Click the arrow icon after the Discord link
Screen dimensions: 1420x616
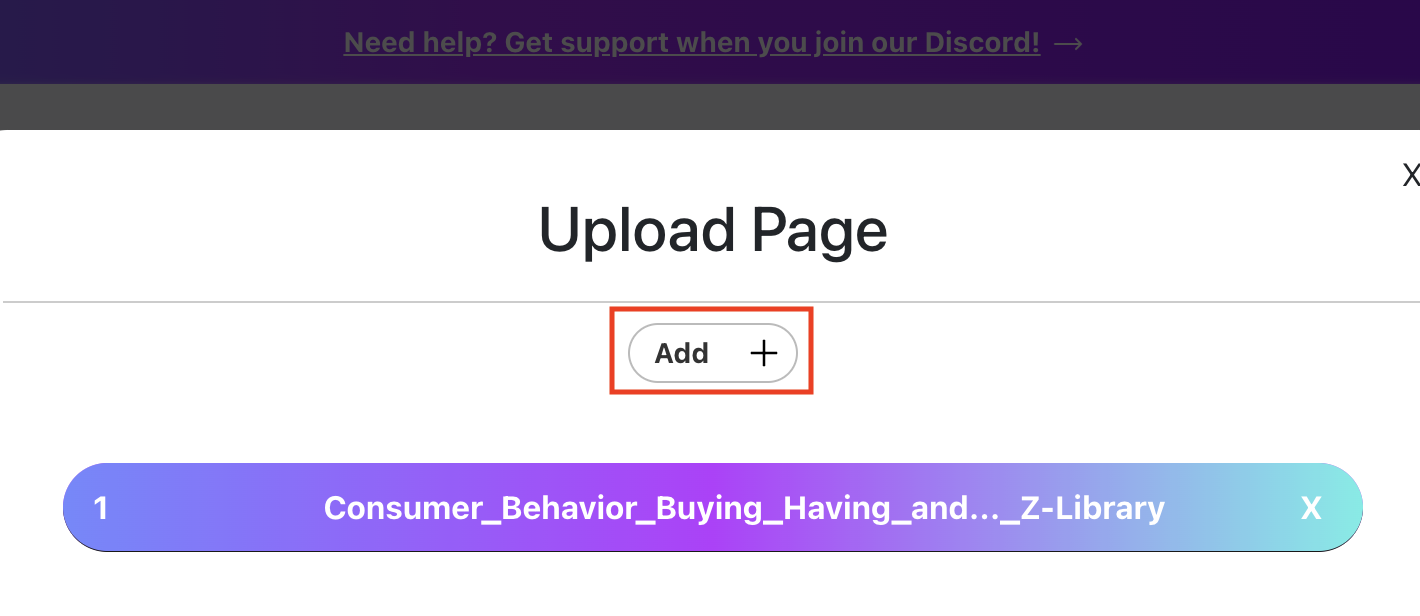tap(1068, 42)
